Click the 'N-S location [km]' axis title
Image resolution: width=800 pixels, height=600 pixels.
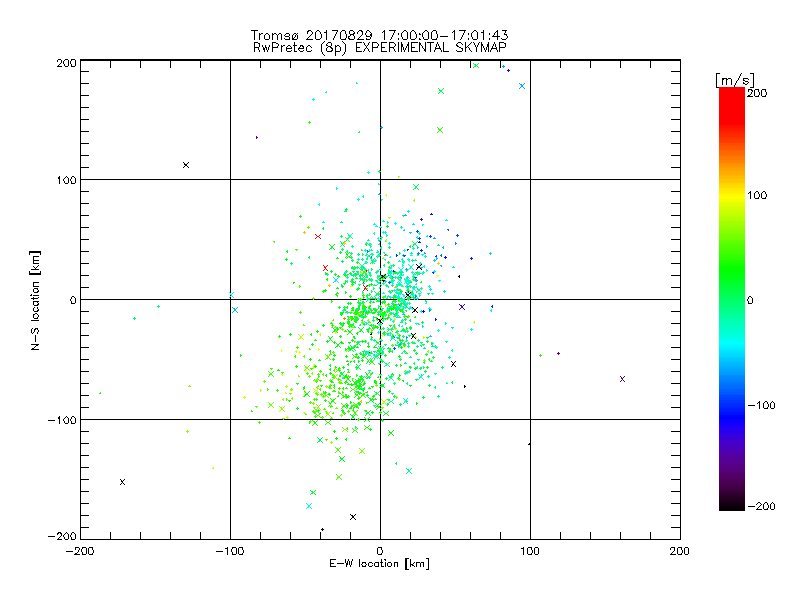coord(35,301)
